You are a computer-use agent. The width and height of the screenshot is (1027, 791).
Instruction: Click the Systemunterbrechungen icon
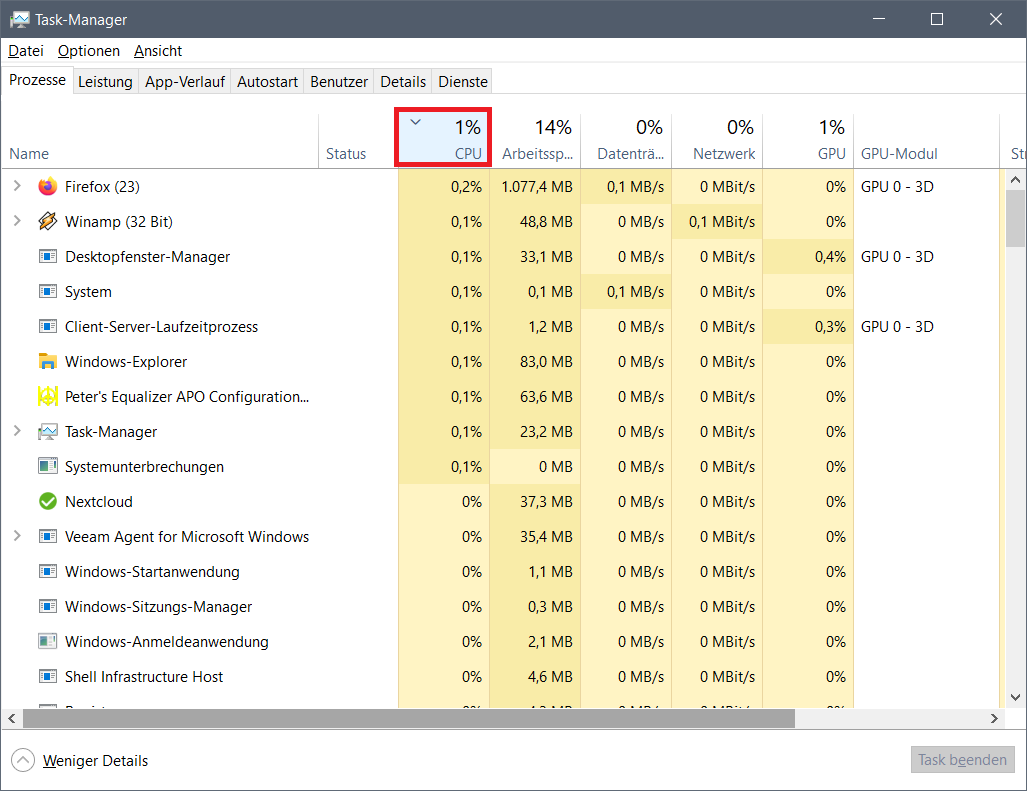pos(48,466)
